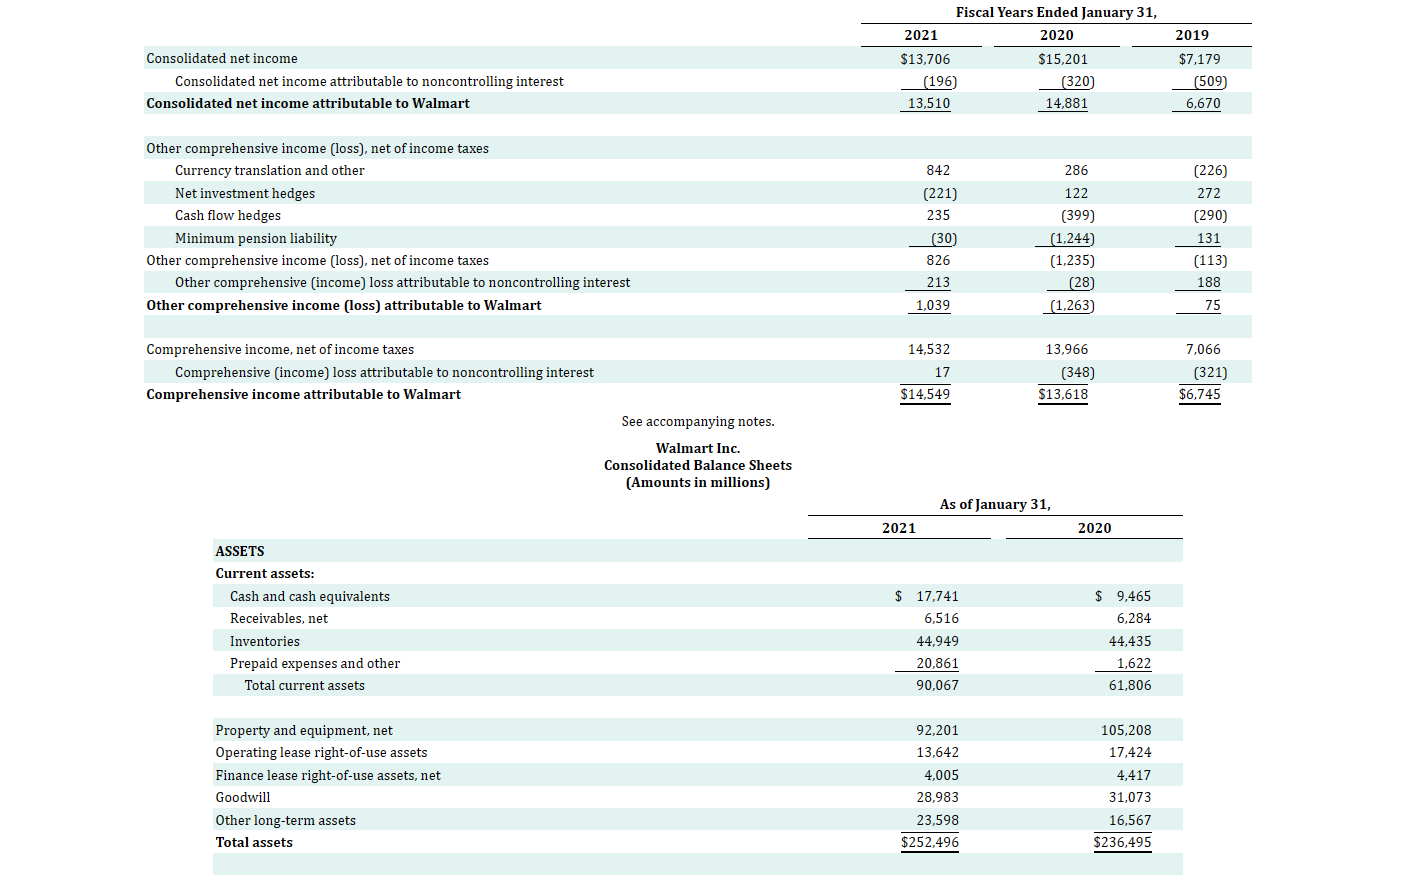Screen dimensions: 1405x877
Task: Click the ASSETS section heading
Action: (x=241, y=550)
